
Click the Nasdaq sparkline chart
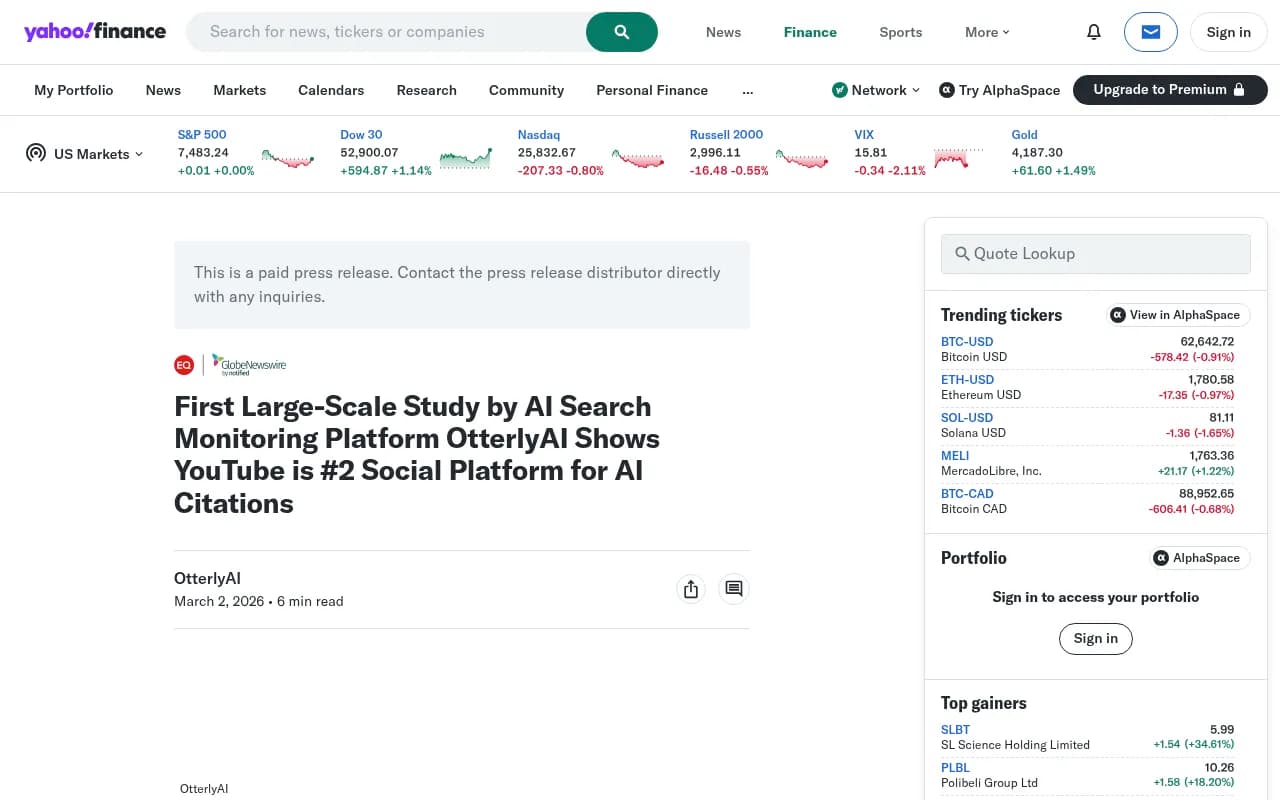638,158
